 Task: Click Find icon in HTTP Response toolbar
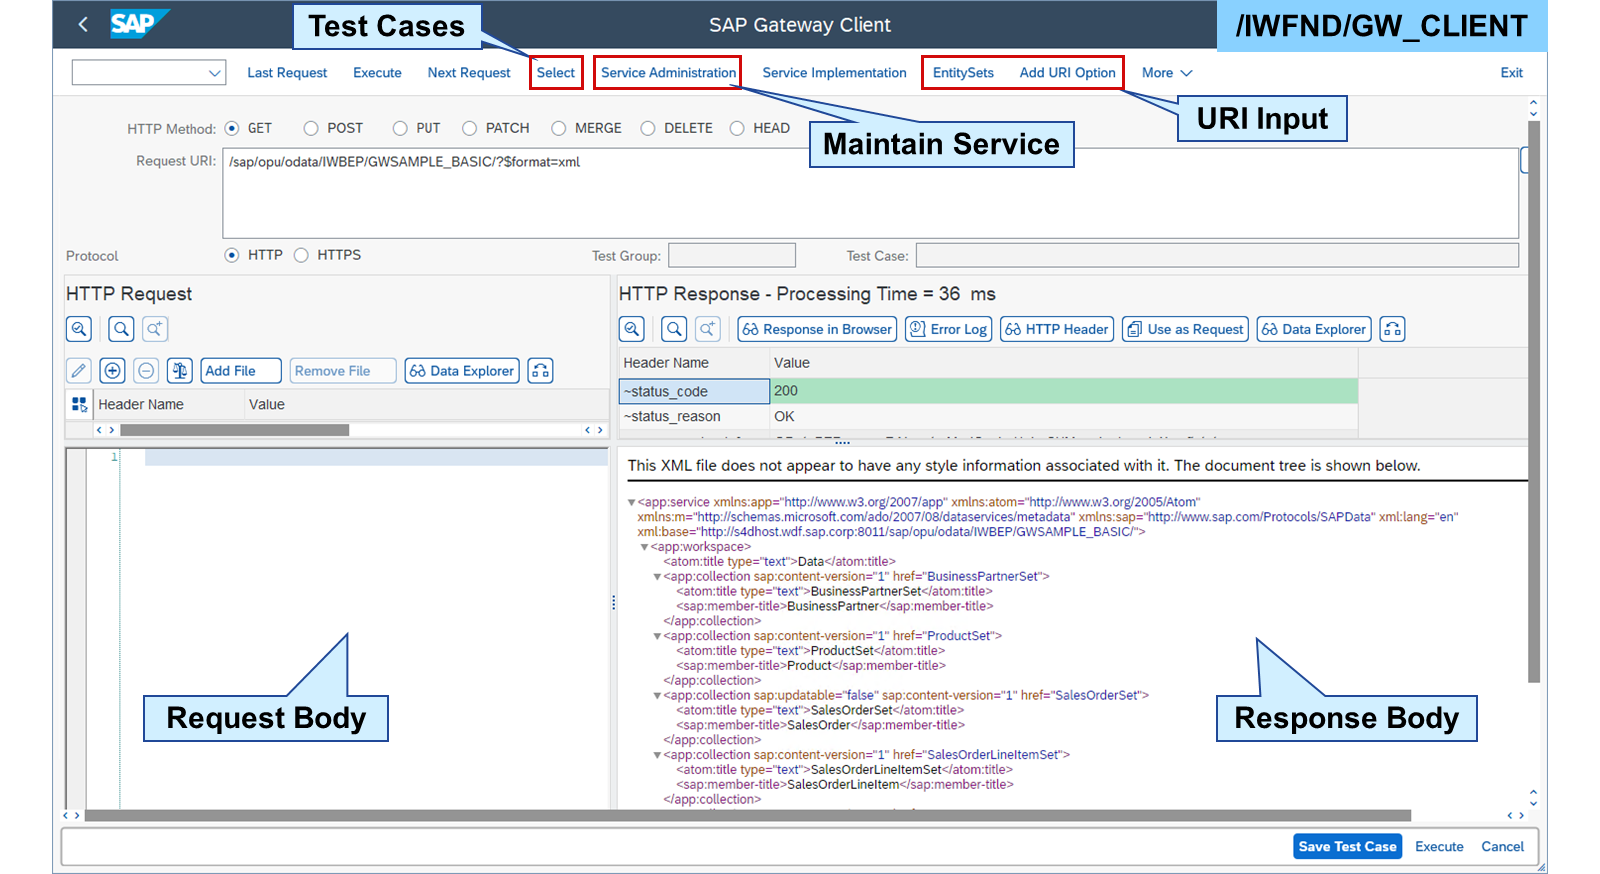pyautogui.click(x=675, y=329)
